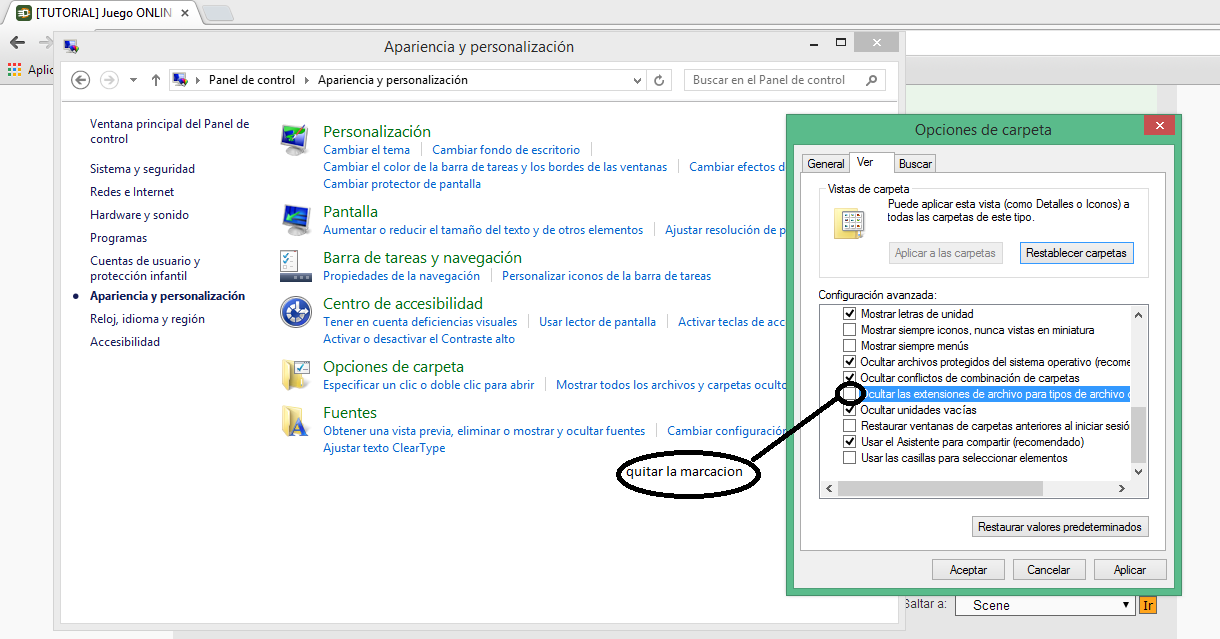Enable Mostrar siempre menús checkbox
Image resolution: width=1220 pixels, height=639 pixels.
(x=850, y=346)
